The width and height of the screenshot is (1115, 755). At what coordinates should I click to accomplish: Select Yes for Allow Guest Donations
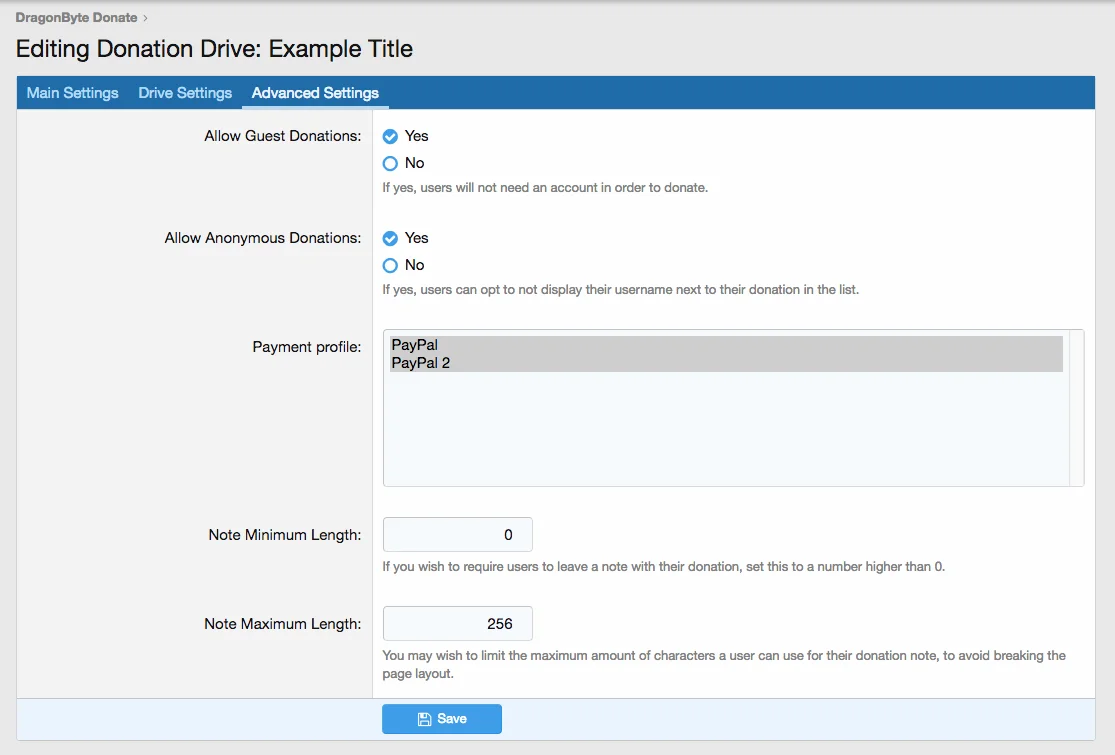click(x=391, y=136)
